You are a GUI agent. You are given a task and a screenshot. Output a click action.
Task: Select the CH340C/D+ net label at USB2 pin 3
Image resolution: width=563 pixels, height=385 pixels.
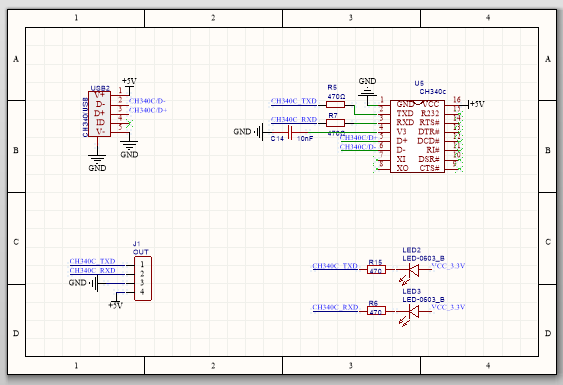pos(148,110)
